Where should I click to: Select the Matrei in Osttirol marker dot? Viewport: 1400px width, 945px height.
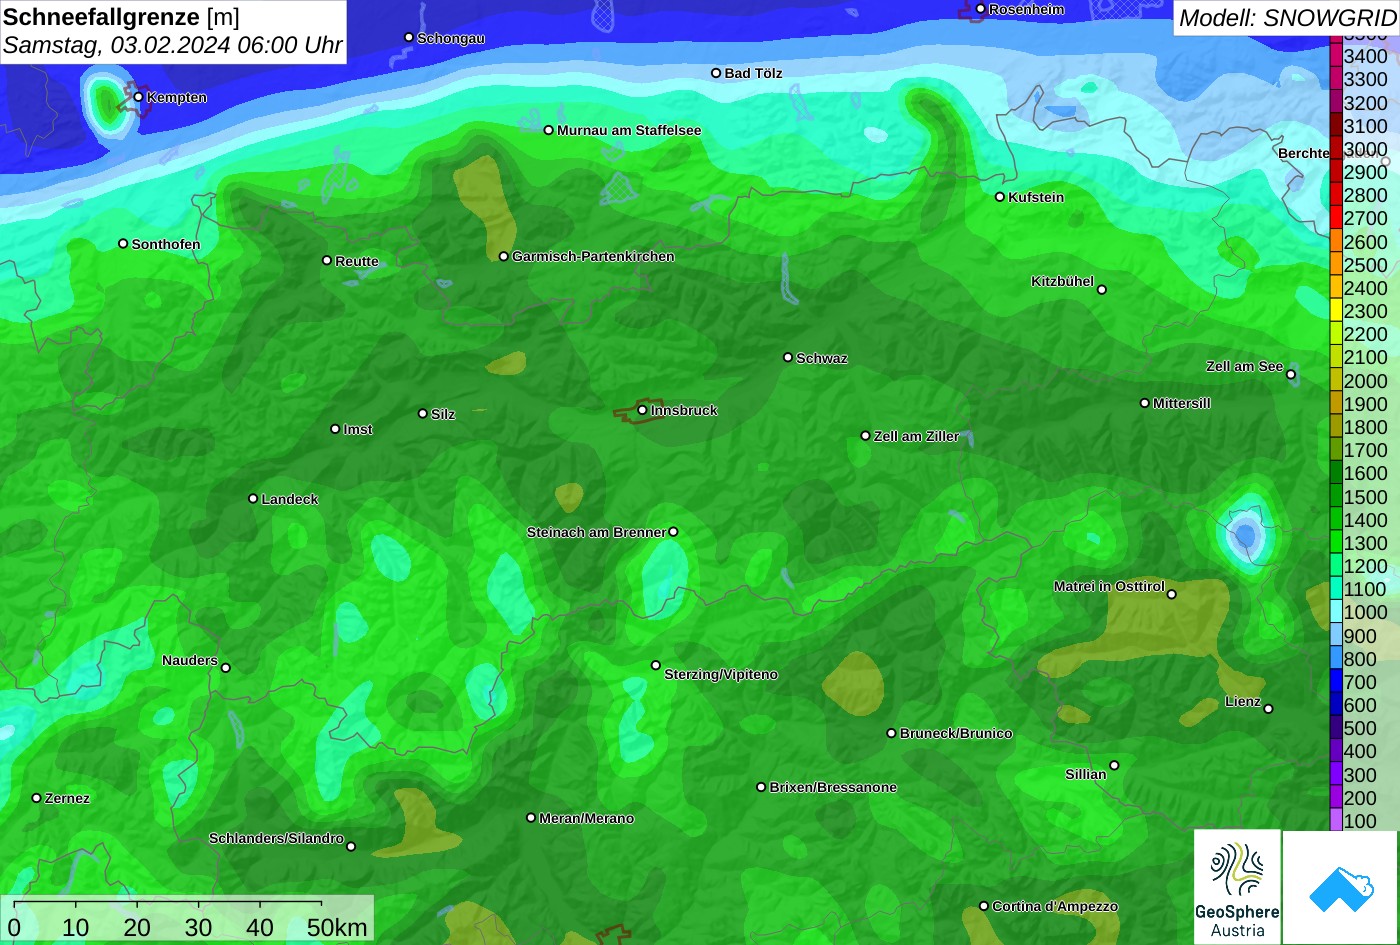1172,594
